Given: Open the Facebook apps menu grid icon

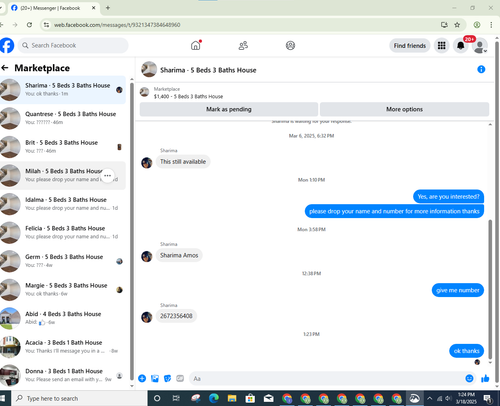Looking at the screenshot, I should tap(441, 45).
